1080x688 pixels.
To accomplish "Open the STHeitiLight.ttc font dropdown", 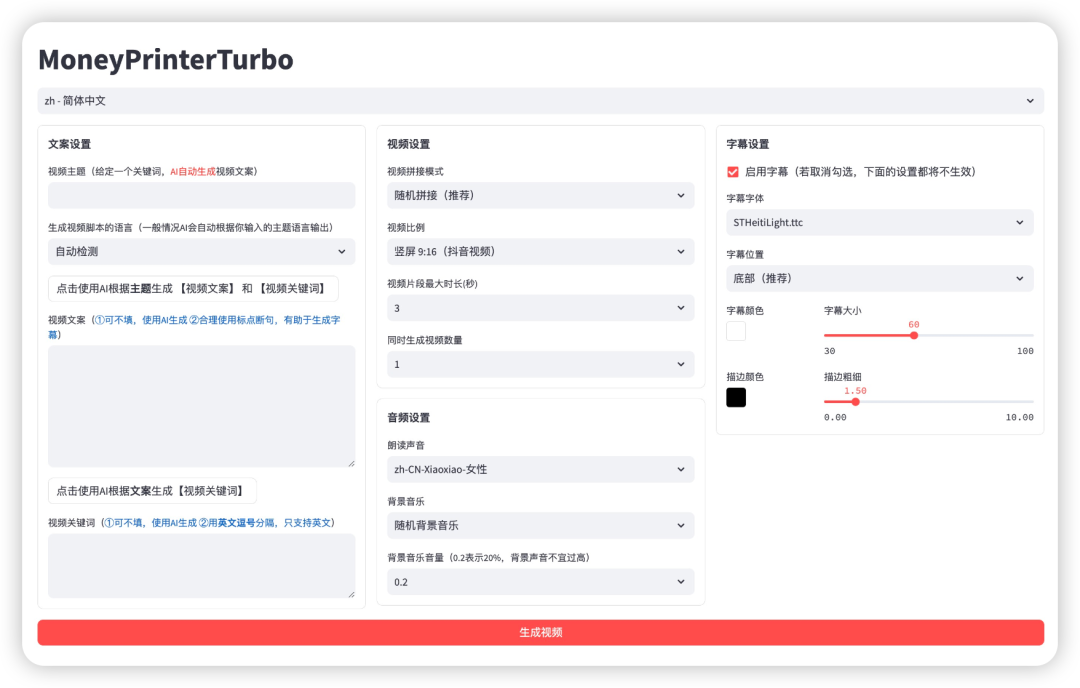I will [880, 222].
